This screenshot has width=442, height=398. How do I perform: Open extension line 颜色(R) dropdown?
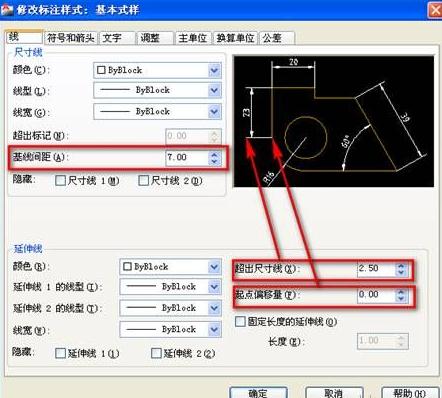pyautogui.click(x=170, y=267)
